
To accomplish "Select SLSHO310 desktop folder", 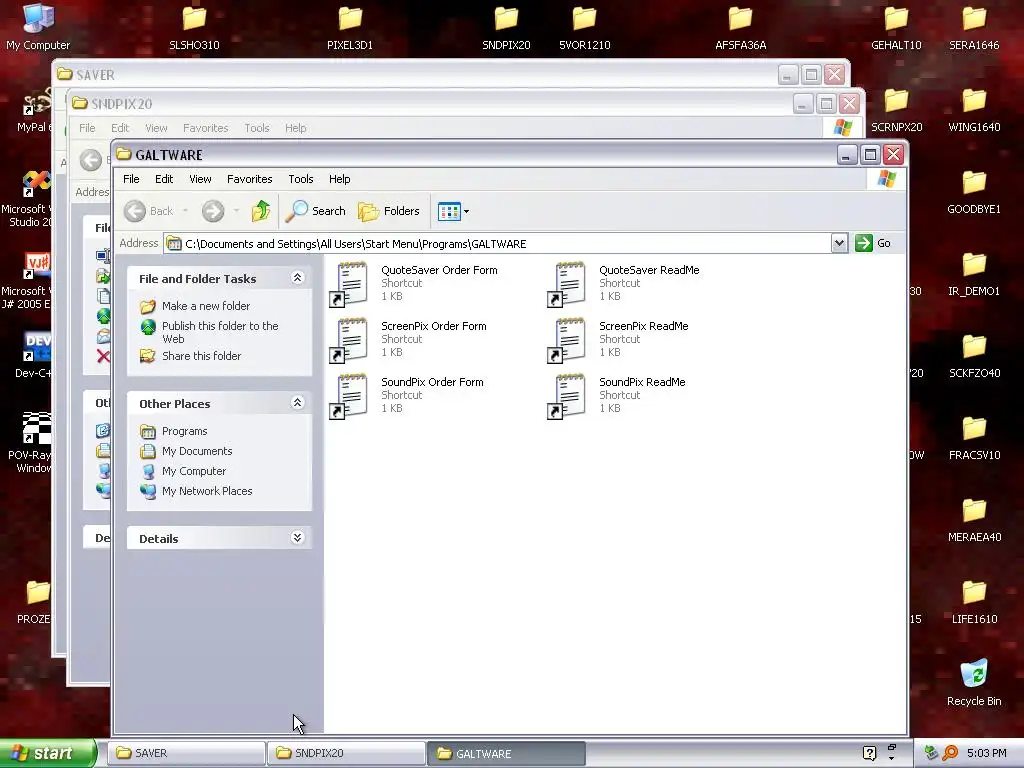I will click(x=194, y=28).
